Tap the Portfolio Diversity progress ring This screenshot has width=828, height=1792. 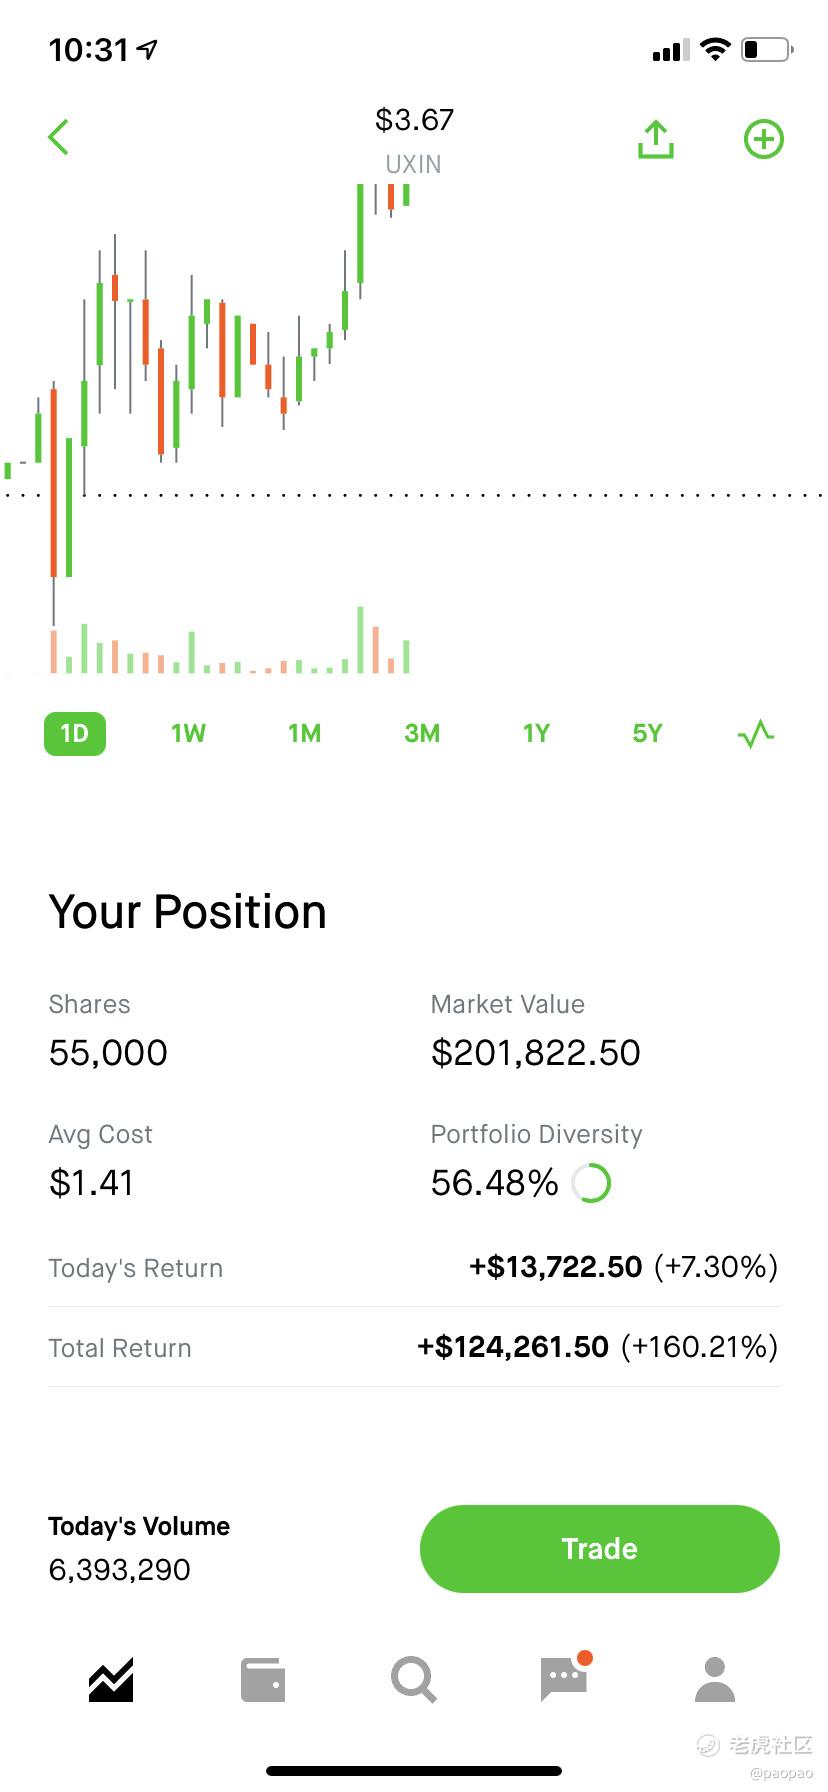[591, 1183]
